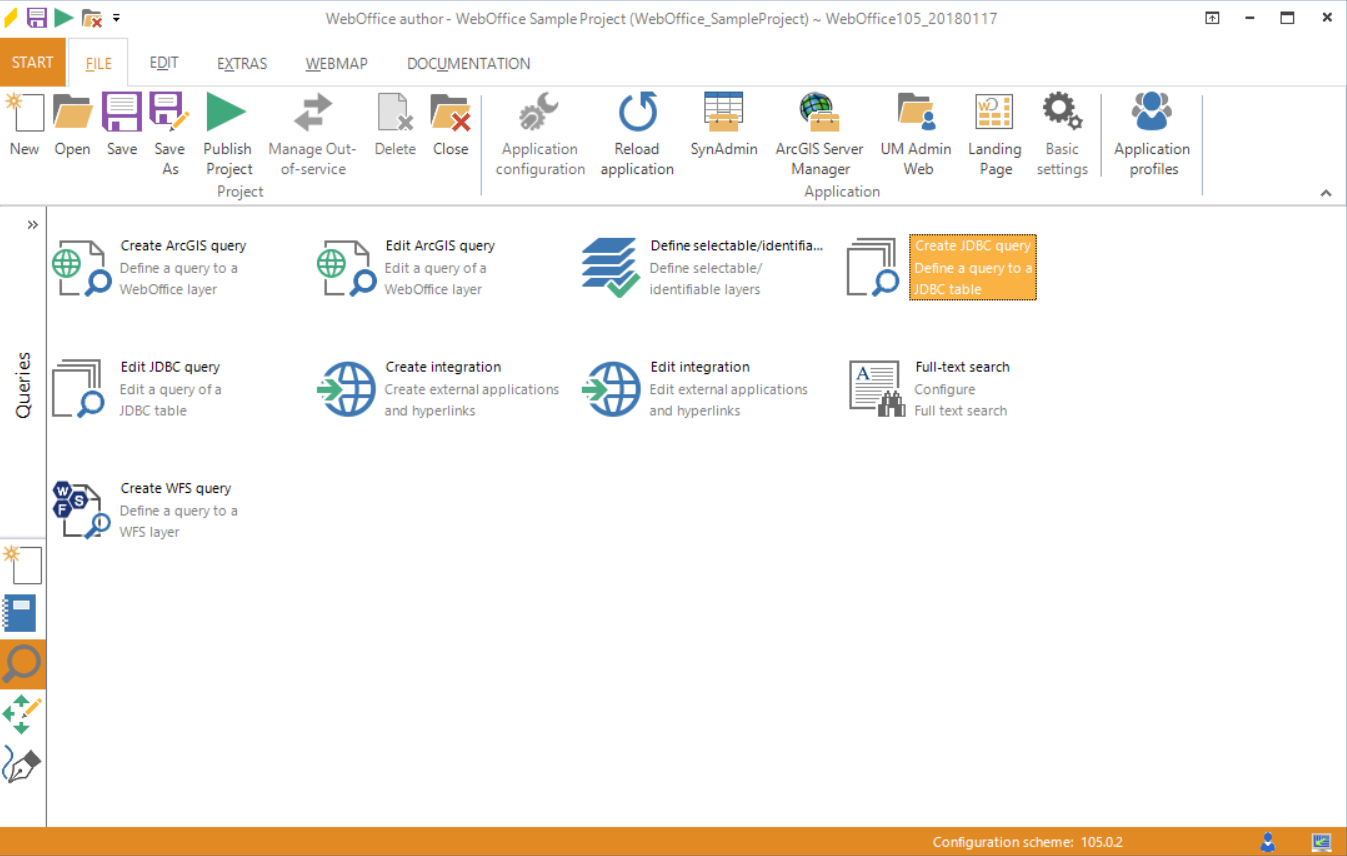Image resolution: width=1347 pixels, height=856 pixels.
Task: Switch to the WEBMAP ribbon tab
Action: tap(336, 63)
